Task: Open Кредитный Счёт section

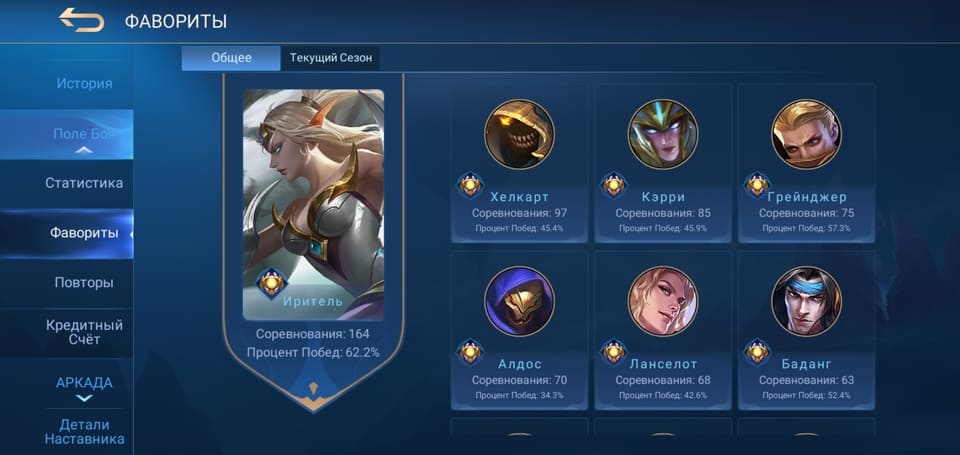Action: [x=84, y=332]
